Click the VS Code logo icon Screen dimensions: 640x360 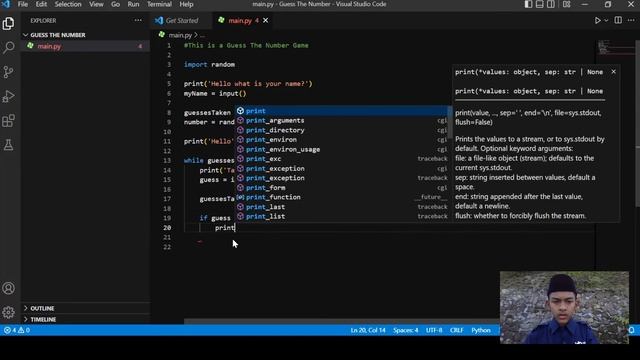(x=6, y=4)
